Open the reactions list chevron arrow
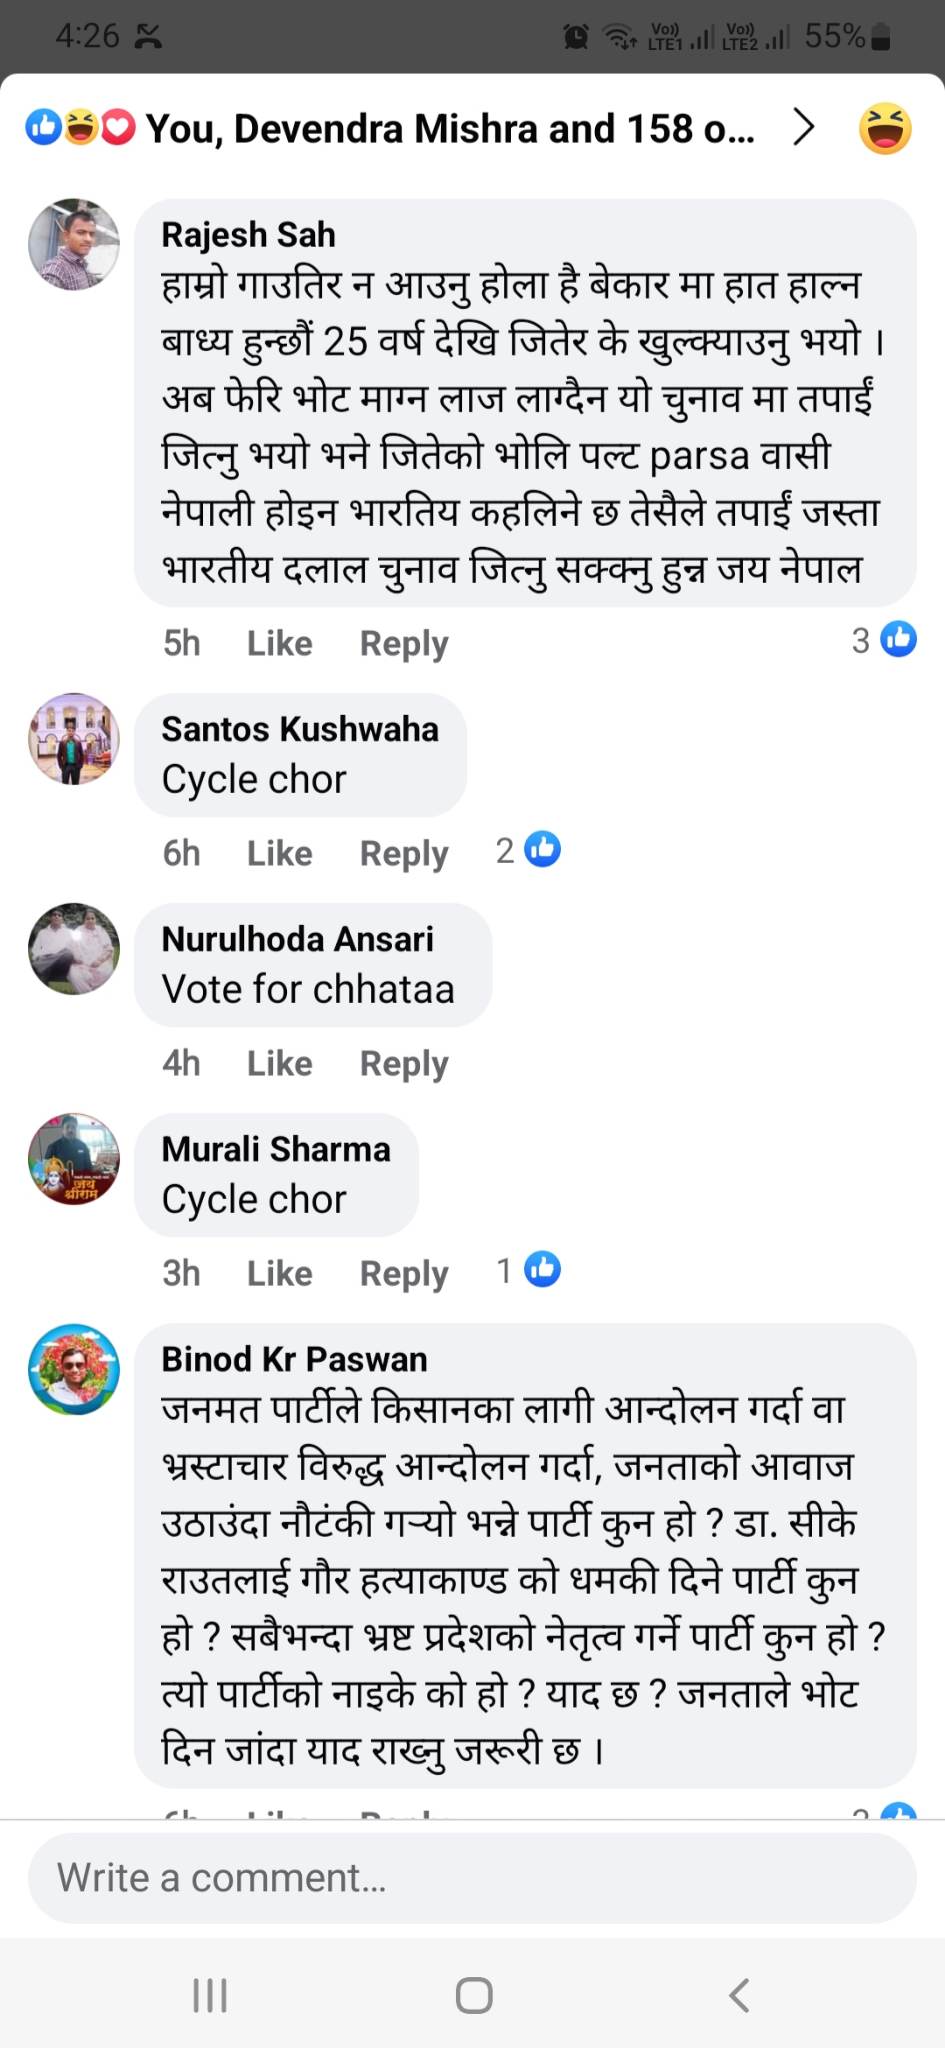This screenshot has width=945, height=2048. pos(803,128)
